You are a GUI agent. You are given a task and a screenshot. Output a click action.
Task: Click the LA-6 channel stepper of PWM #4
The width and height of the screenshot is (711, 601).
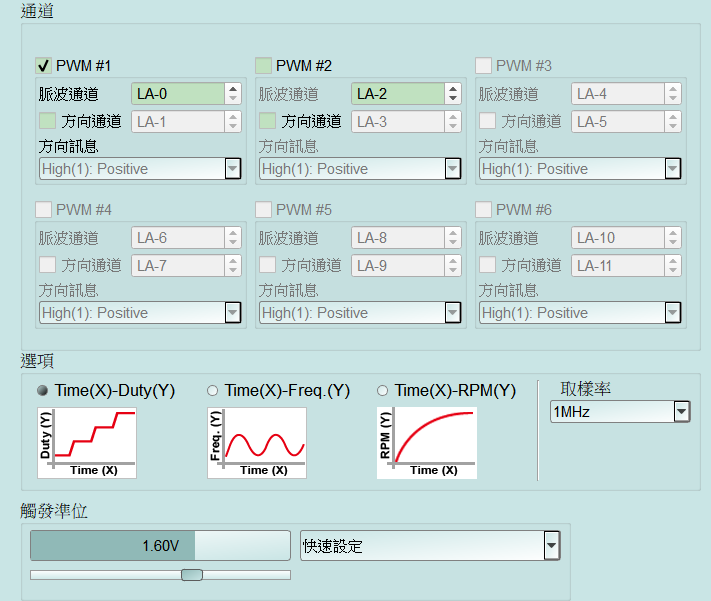(x=233, y=238)
